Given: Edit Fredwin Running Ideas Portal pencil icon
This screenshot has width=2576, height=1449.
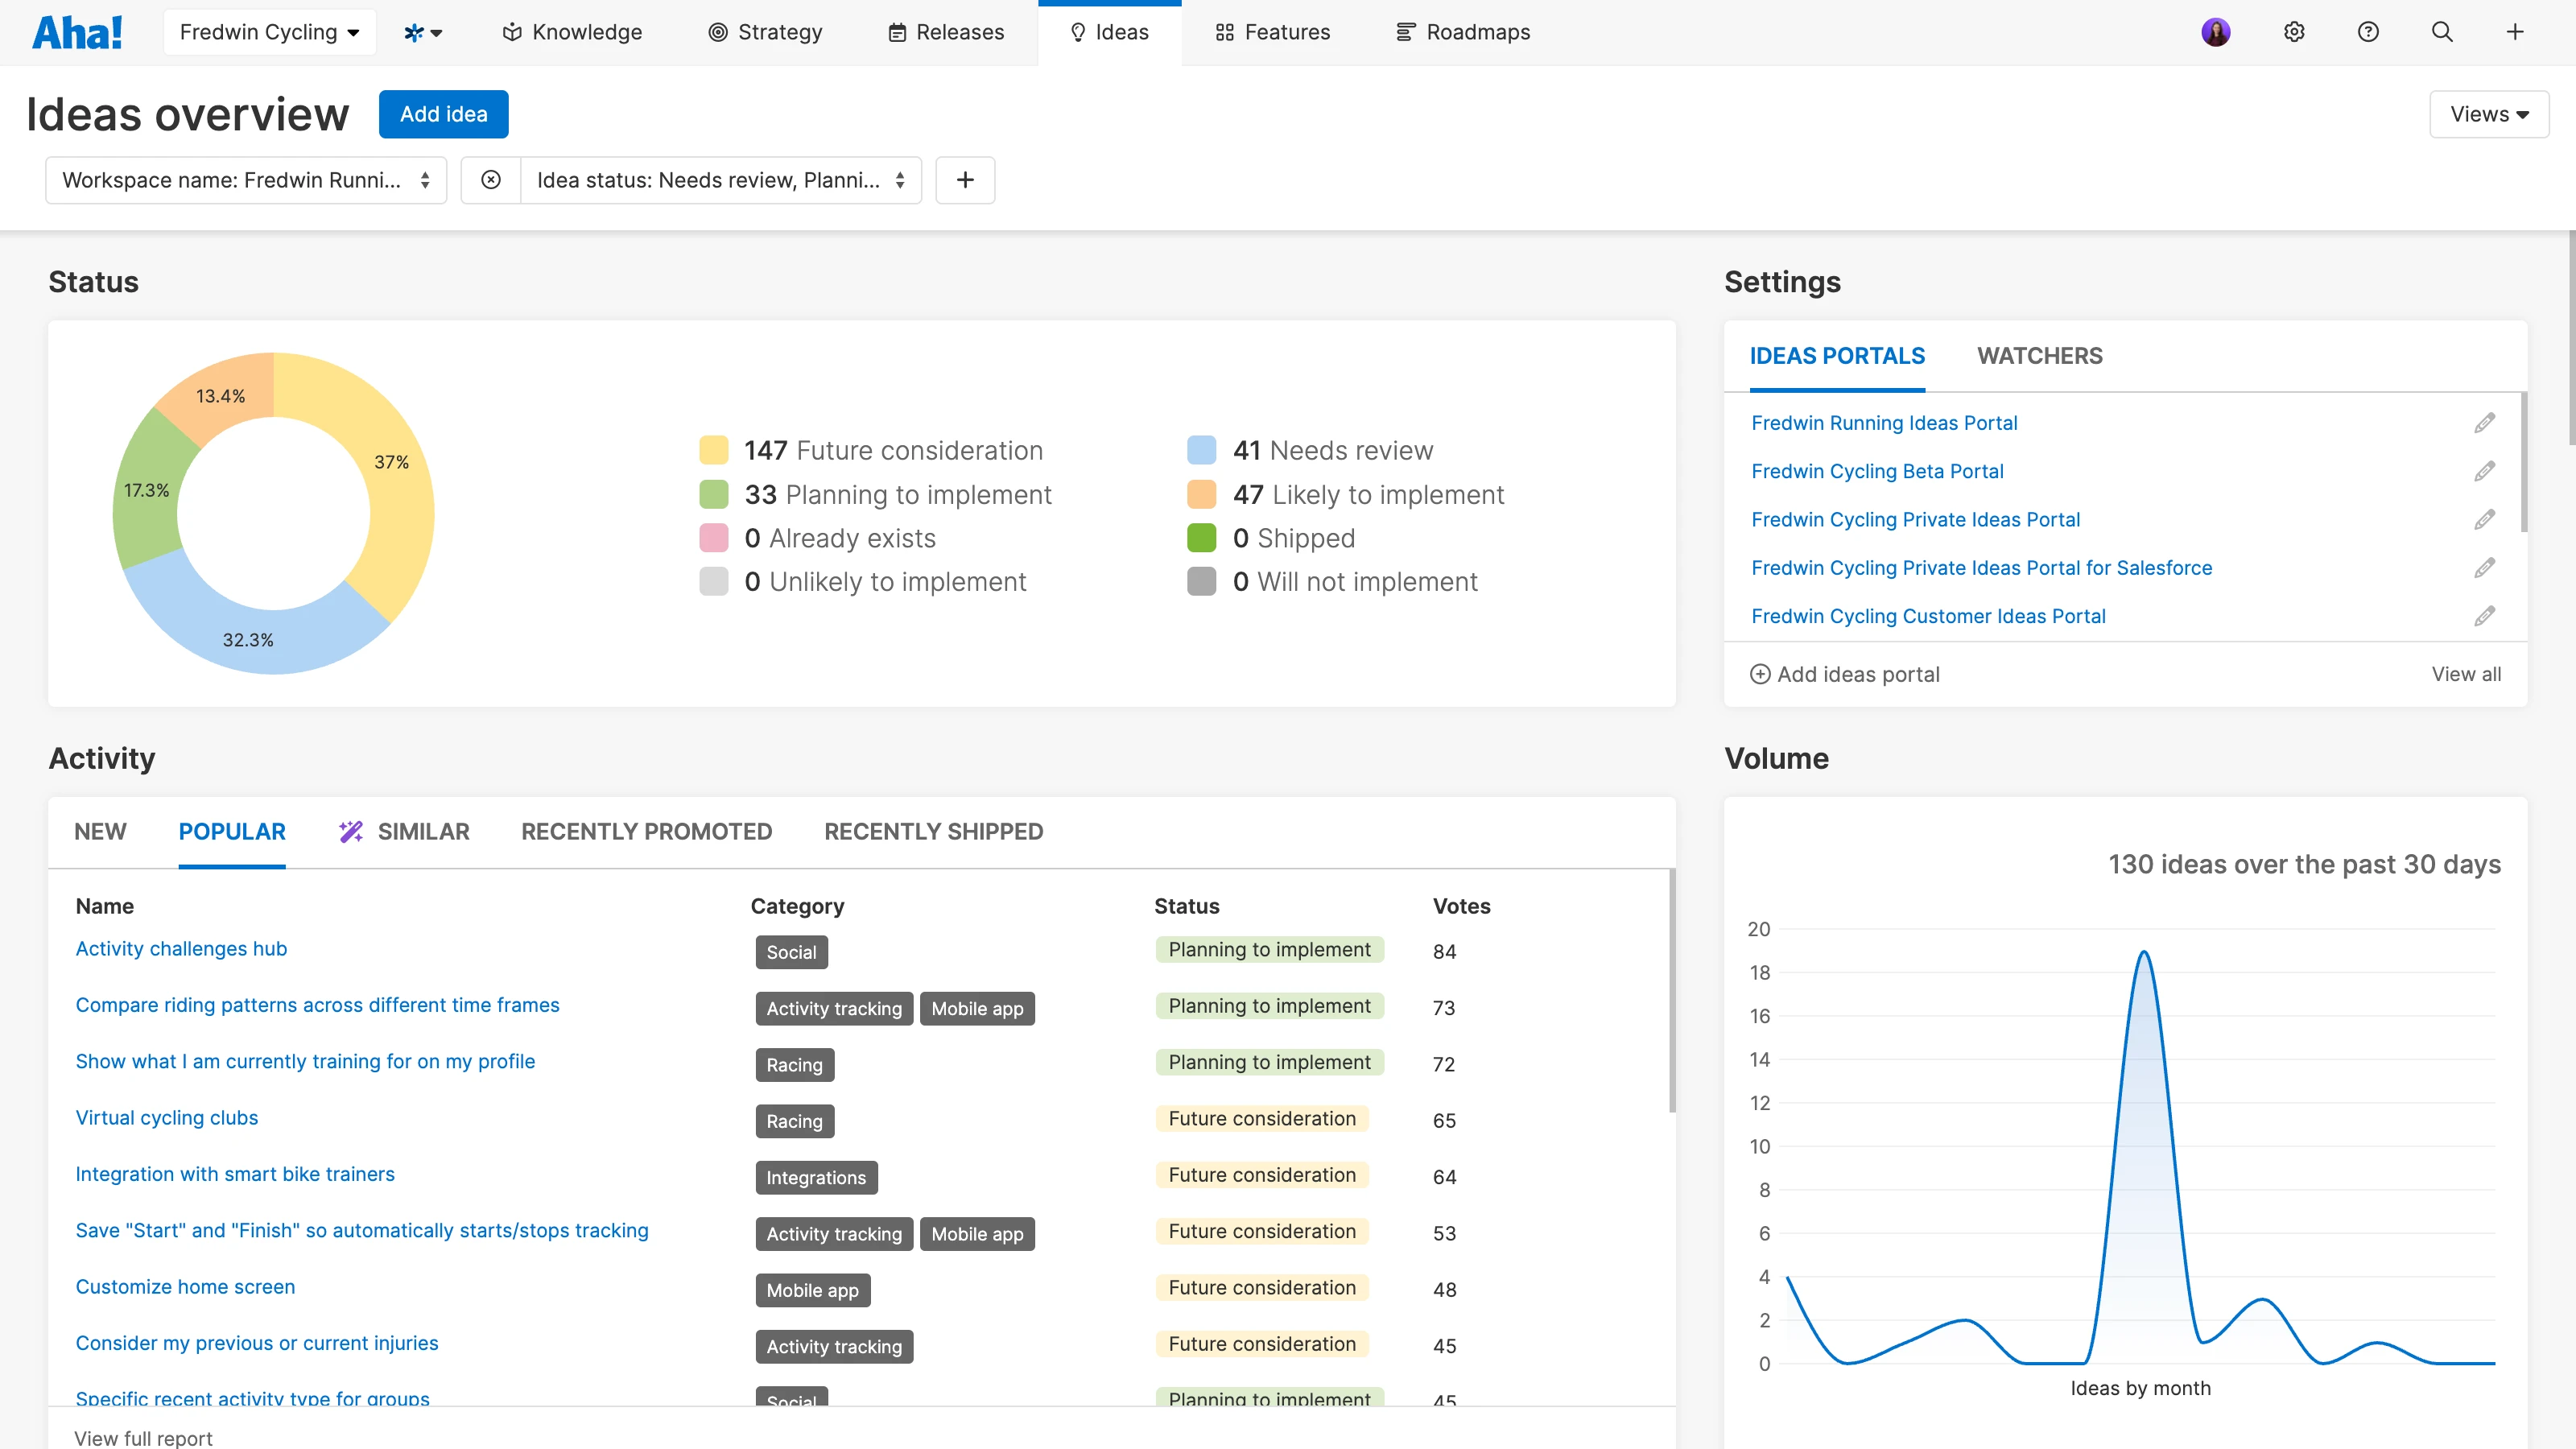Looking at the screenshot, I should click(2484, 423).
